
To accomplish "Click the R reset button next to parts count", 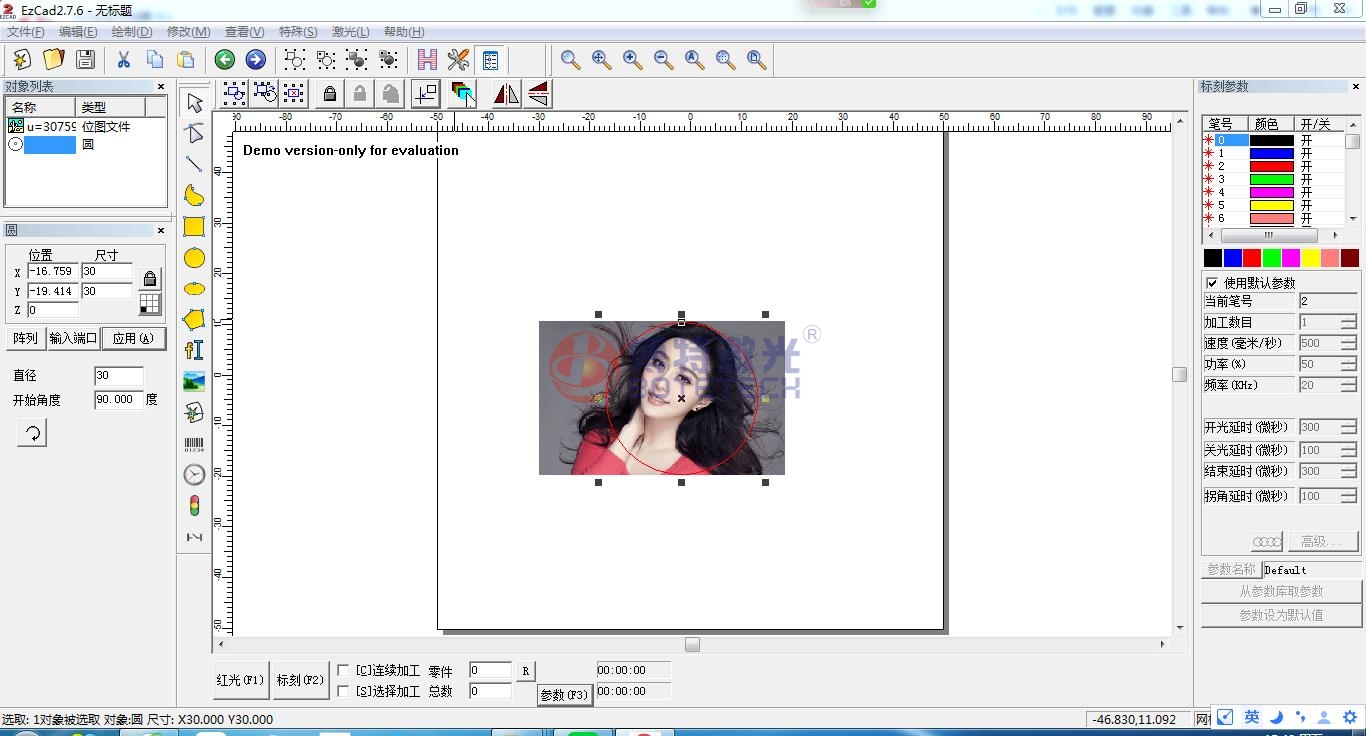I will [x=526, y=670].
